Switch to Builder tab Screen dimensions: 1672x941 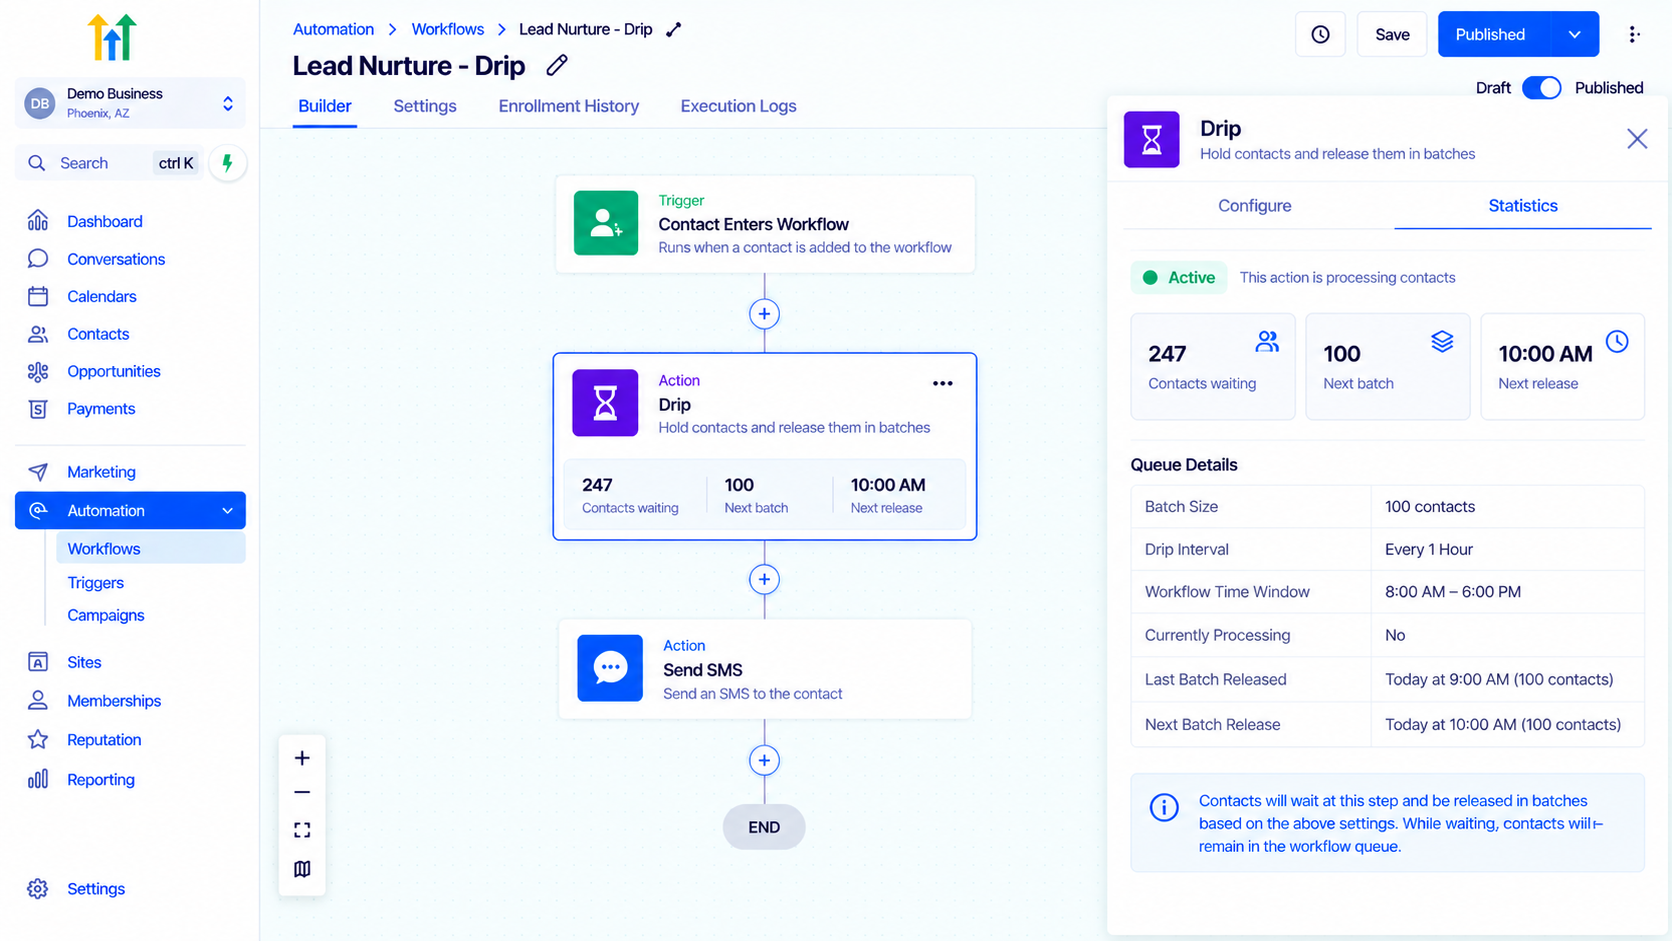(325, 106)
